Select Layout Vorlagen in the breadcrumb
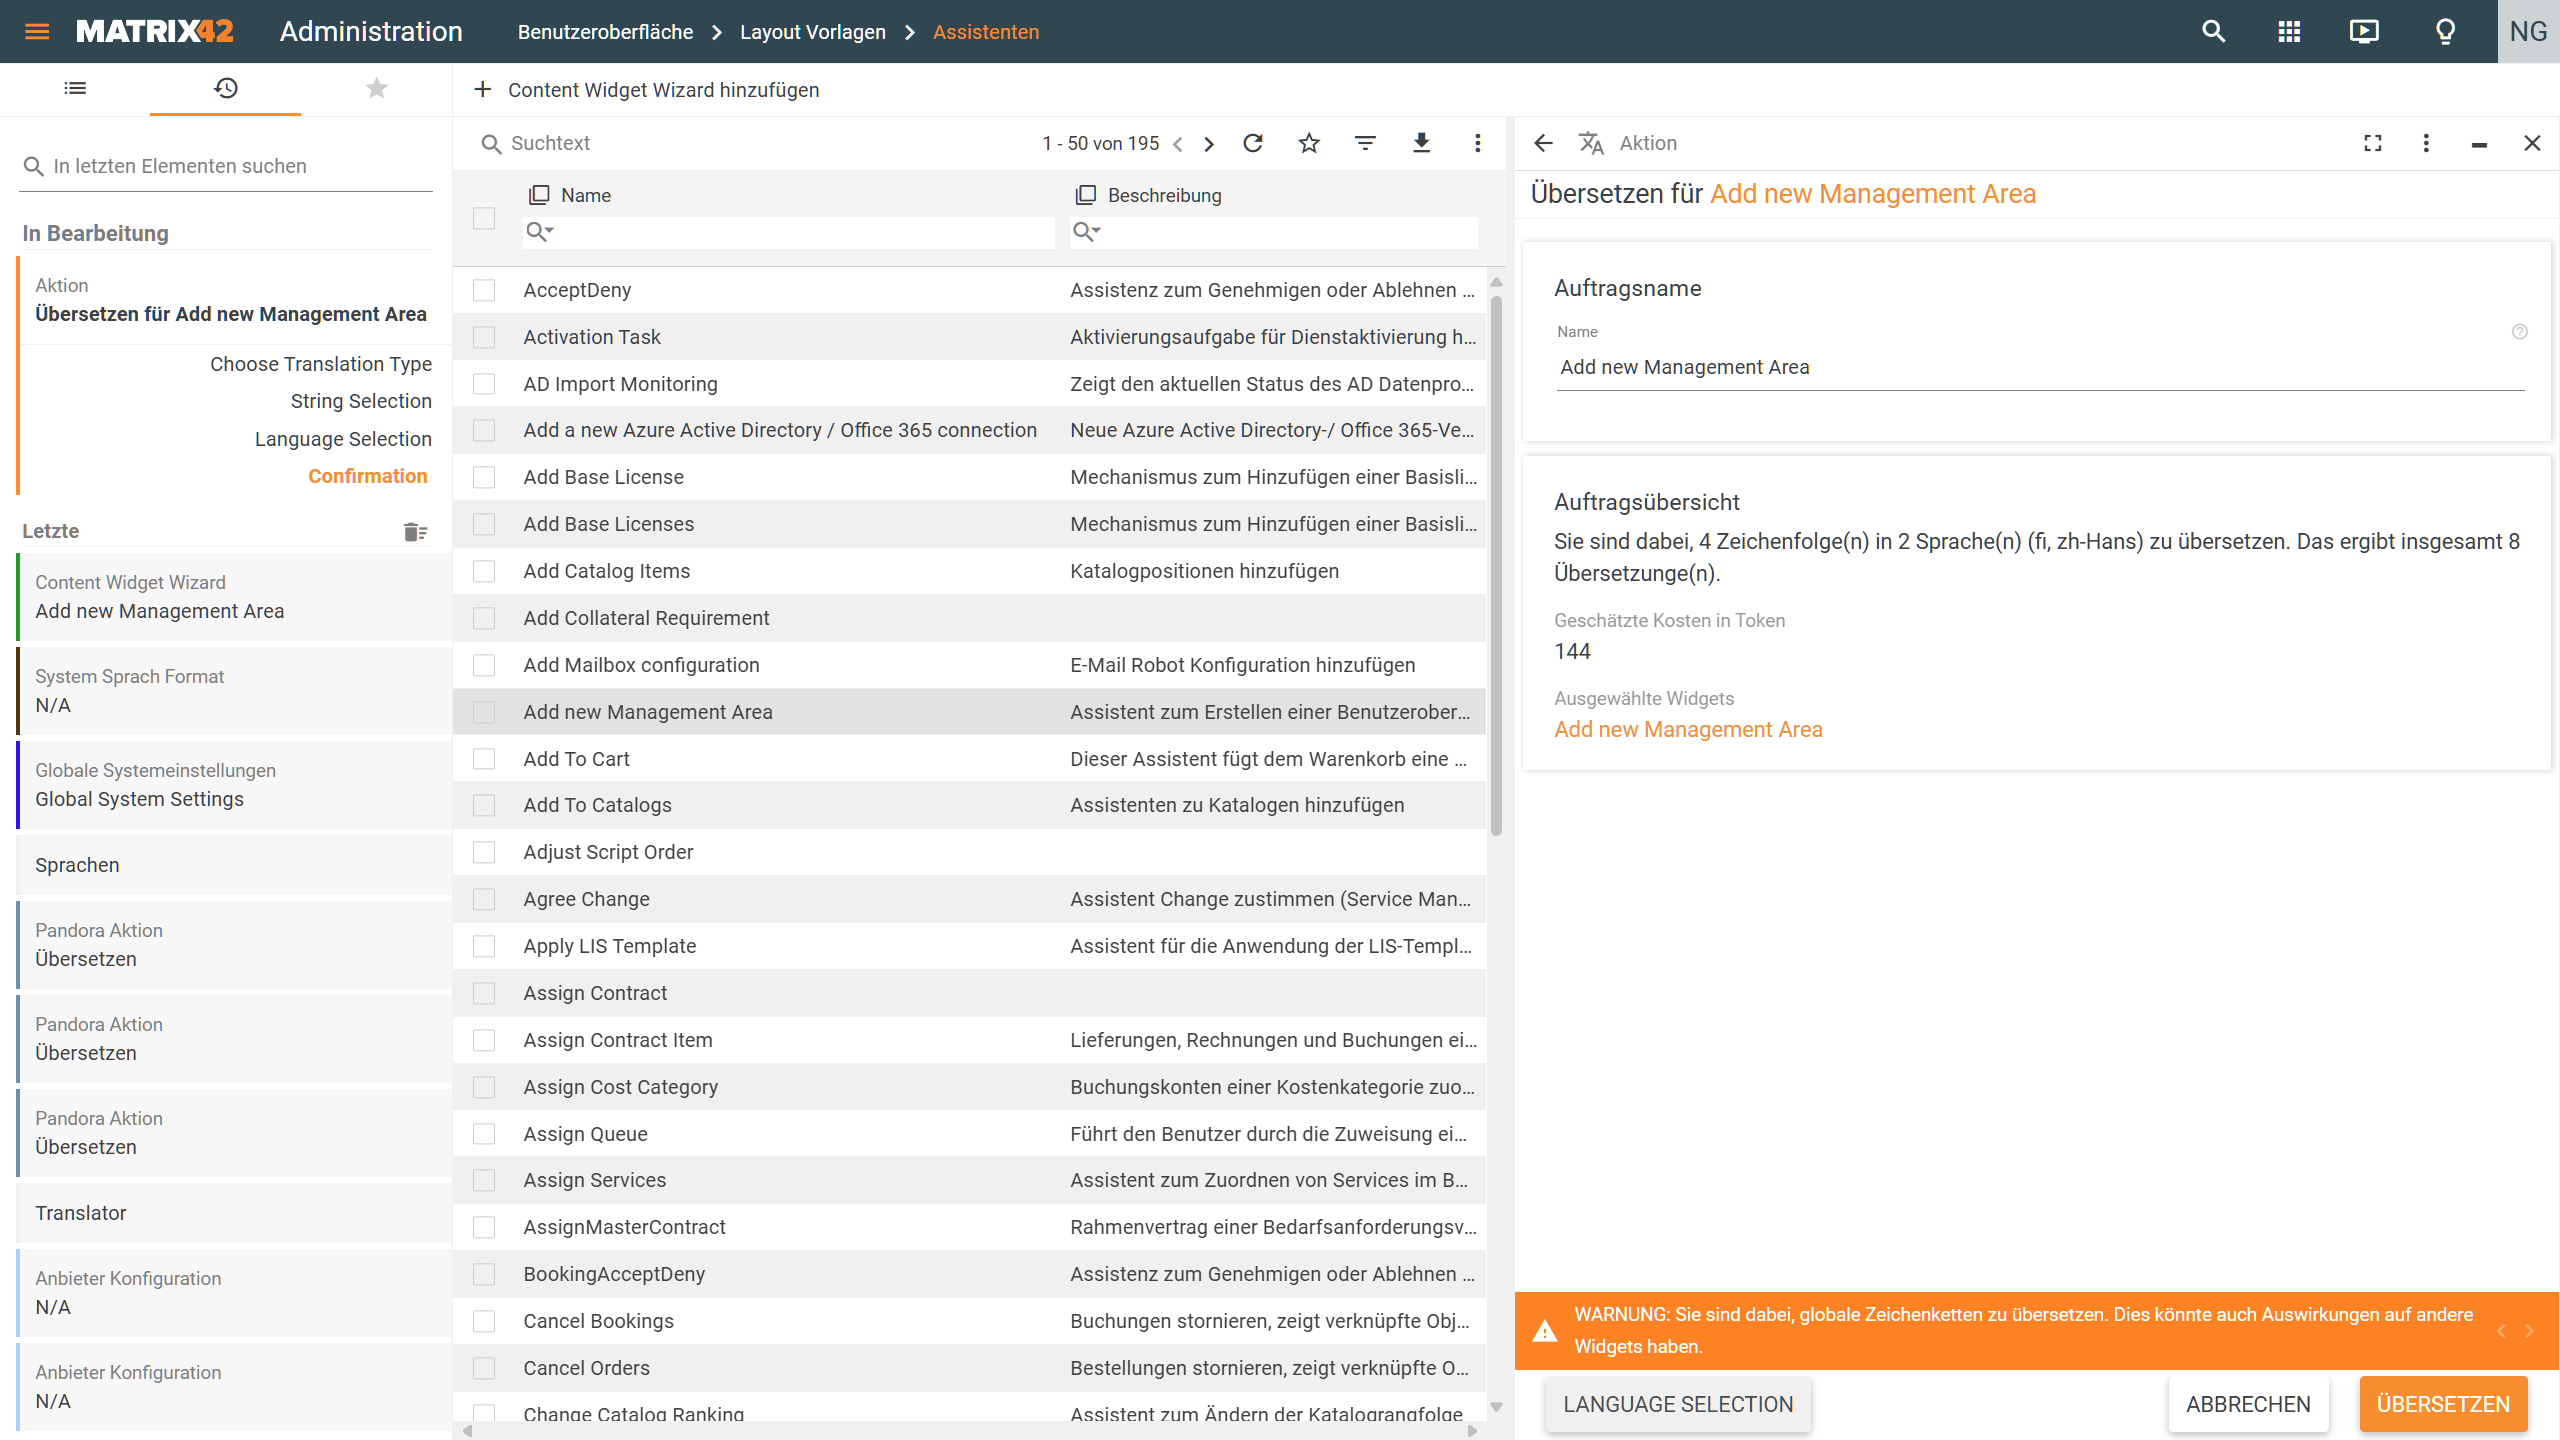This screenshot has width=2560, height=1440. coord(812,32)
